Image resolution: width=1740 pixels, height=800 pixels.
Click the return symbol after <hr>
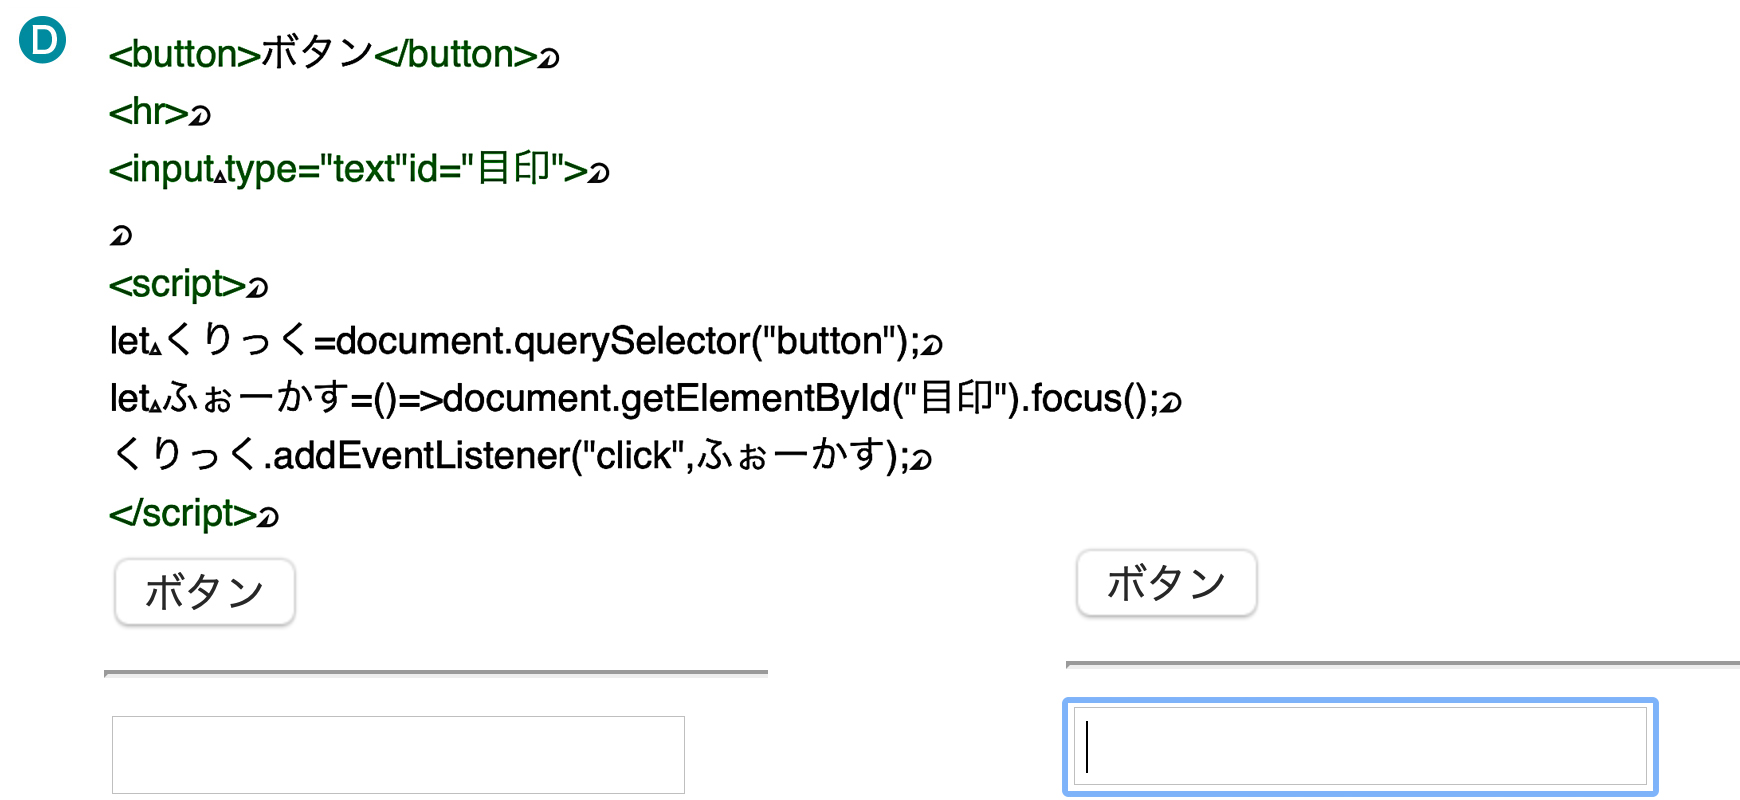click(201, 116)
